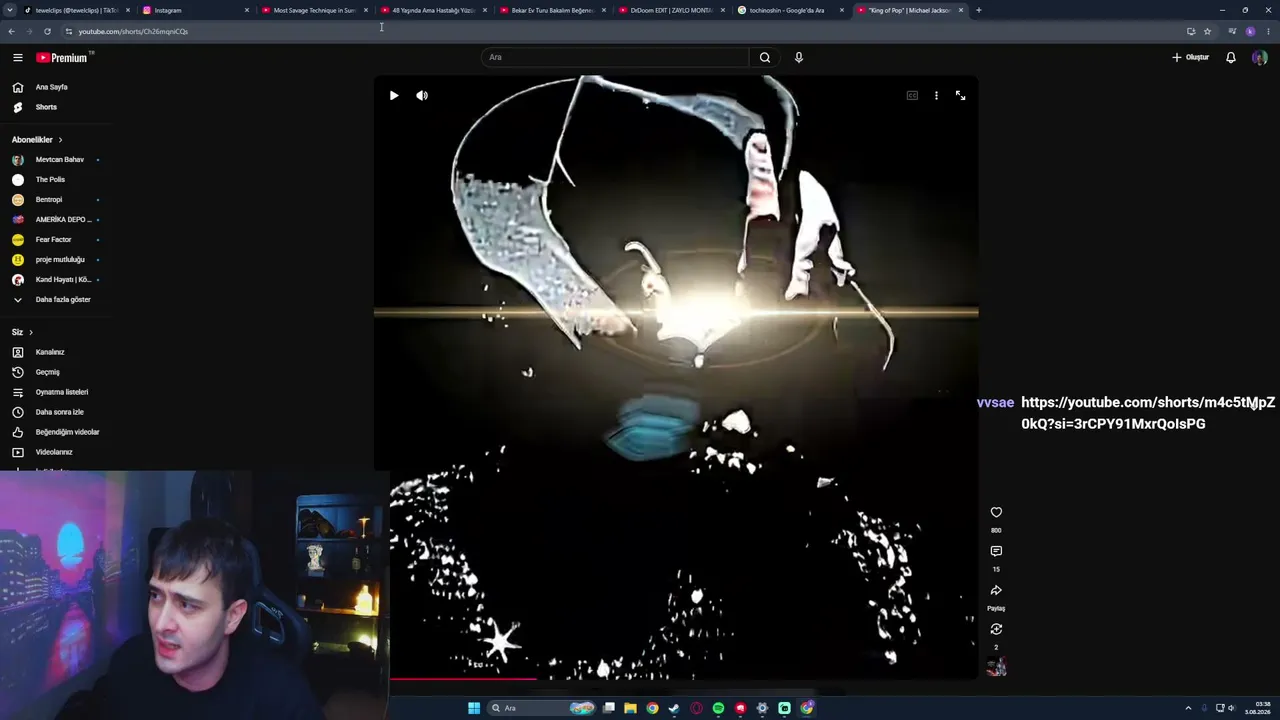Open the Short's three-dot more menu
Screen dimensions: 1280x720
tap(936, 96)
